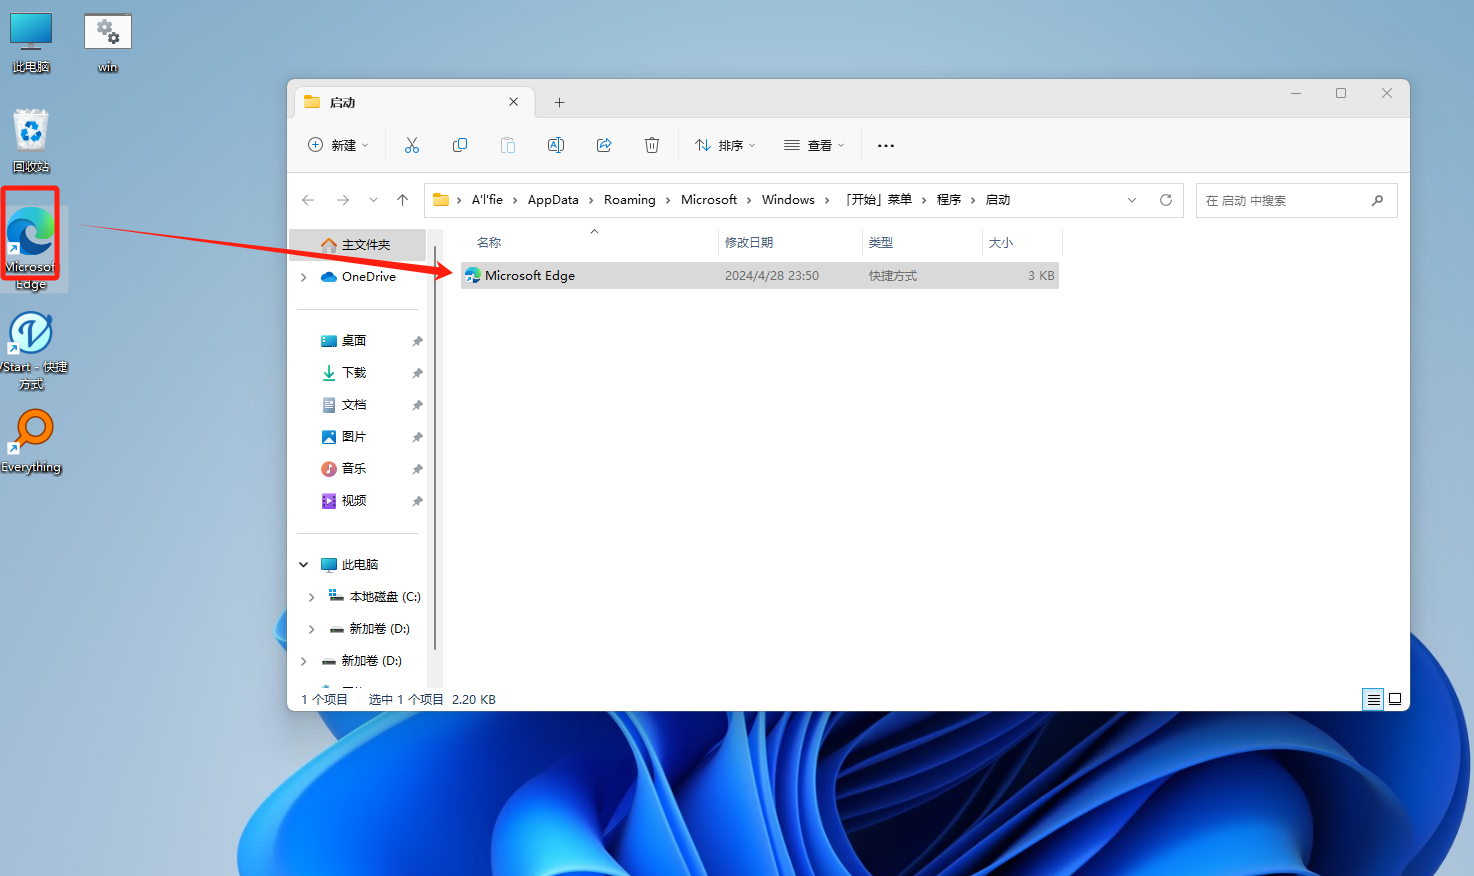Sort by 类型 column header

click(881, 243)
